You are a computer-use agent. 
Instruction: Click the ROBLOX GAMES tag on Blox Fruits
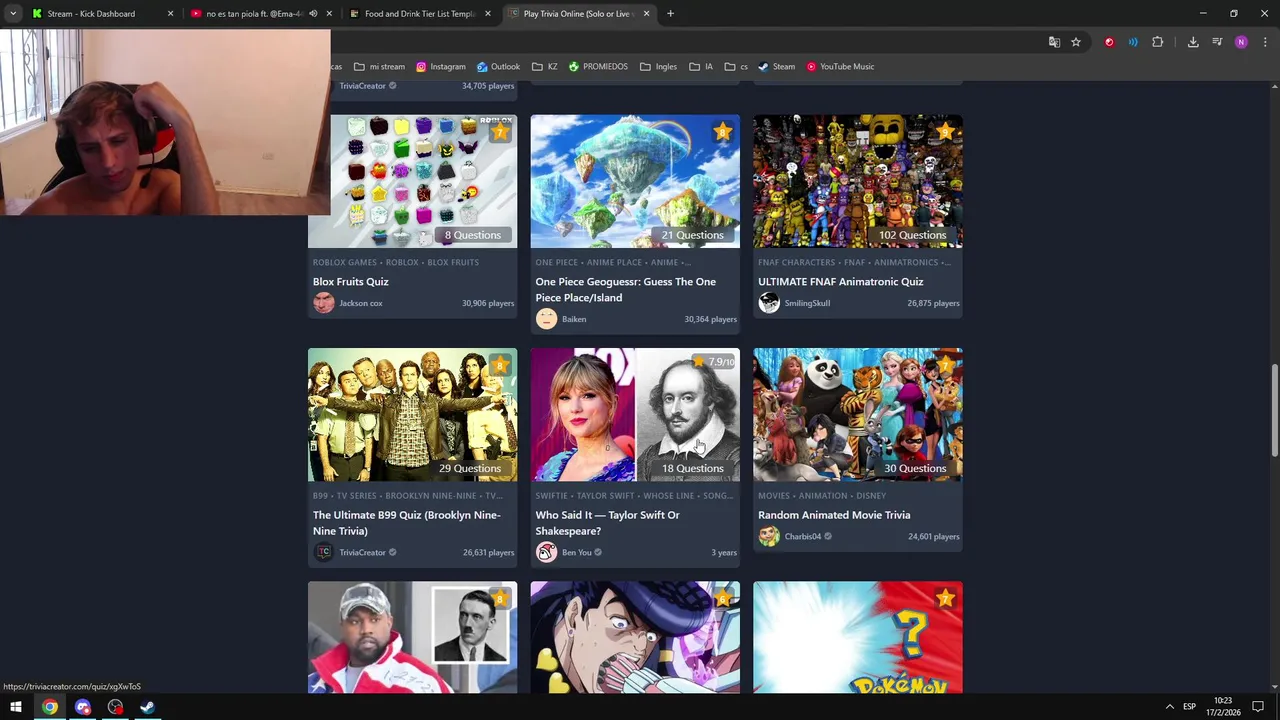pyautogui.click(x=345, y=262)
